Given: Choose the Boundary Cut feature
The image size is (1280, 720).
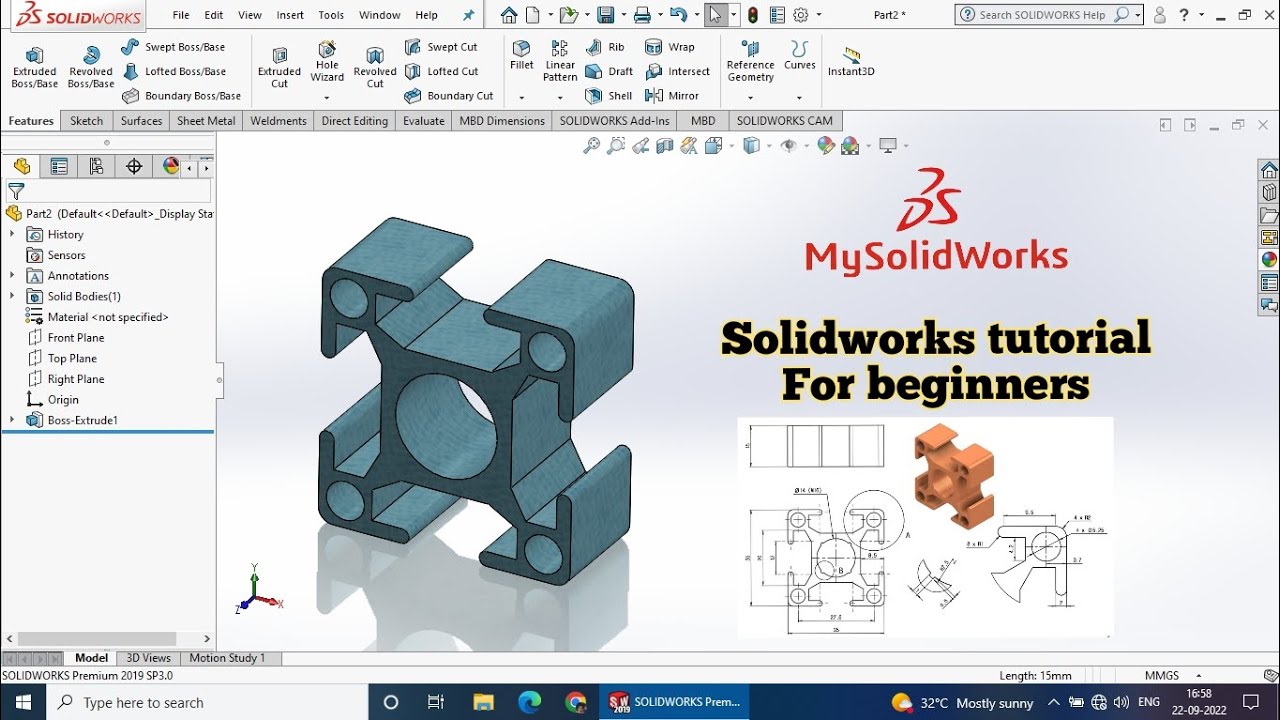Looking at the screenshot, I should (449, 96).
